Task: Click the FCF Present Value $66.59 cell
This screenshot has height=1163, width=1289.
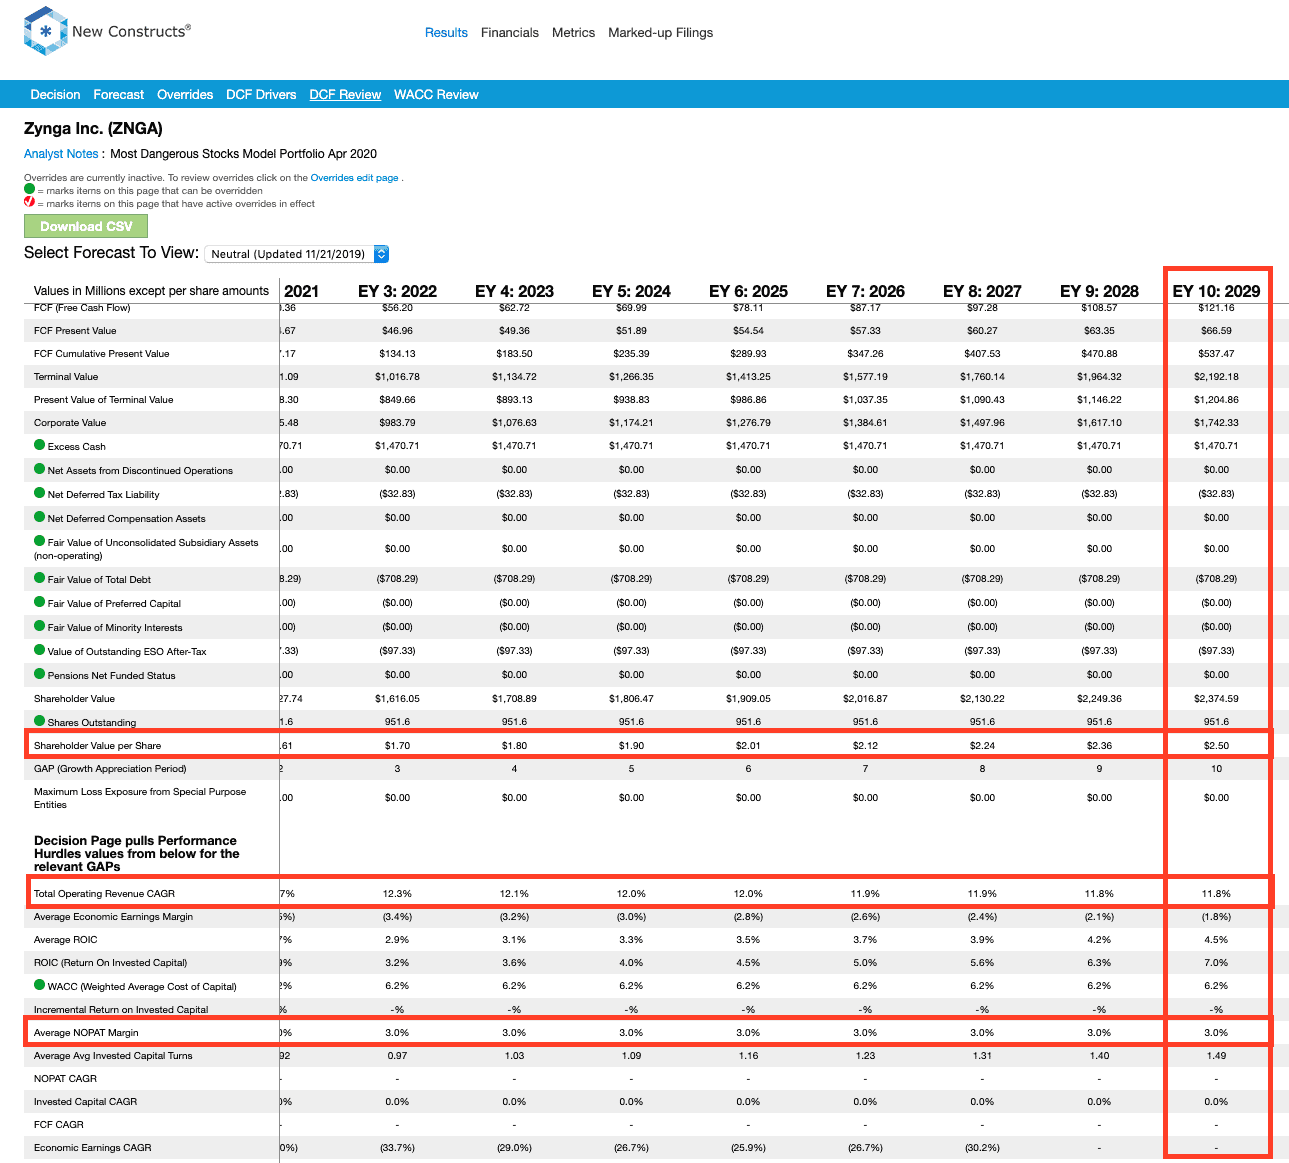Action: tap(1216, 331)
